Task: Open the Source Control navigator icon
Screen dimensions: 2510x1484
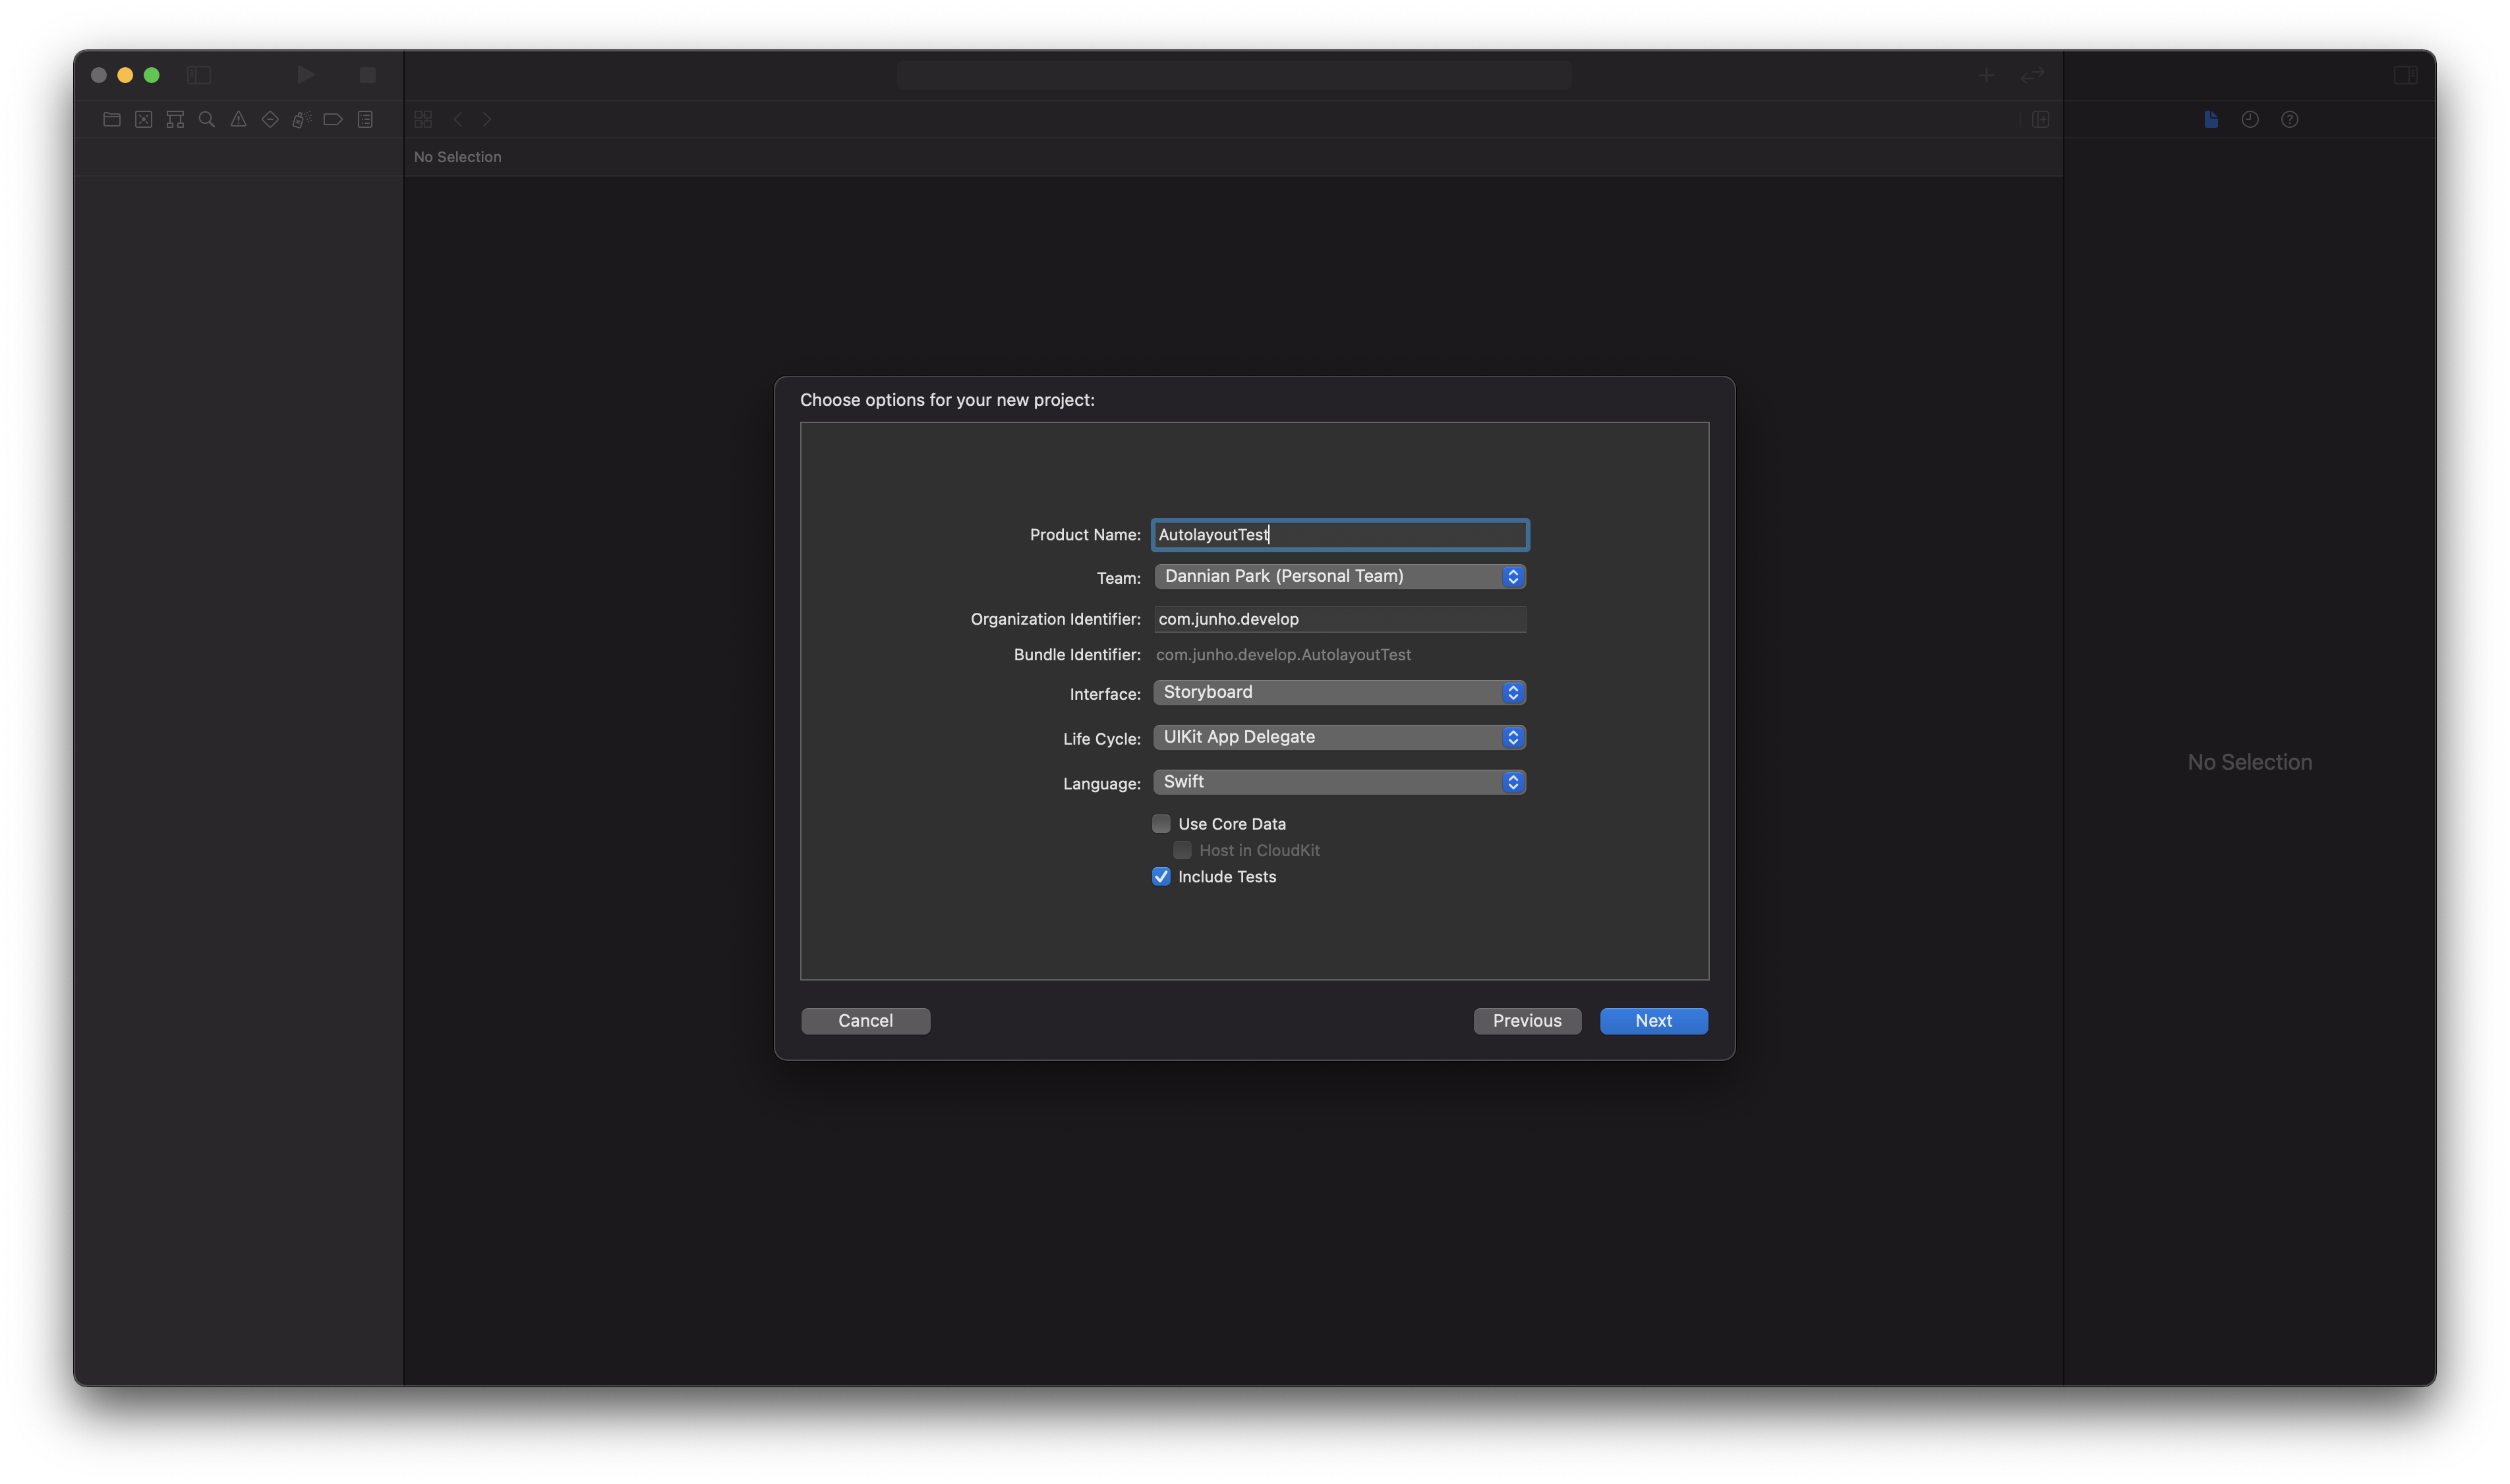Action: pos(144,119)
